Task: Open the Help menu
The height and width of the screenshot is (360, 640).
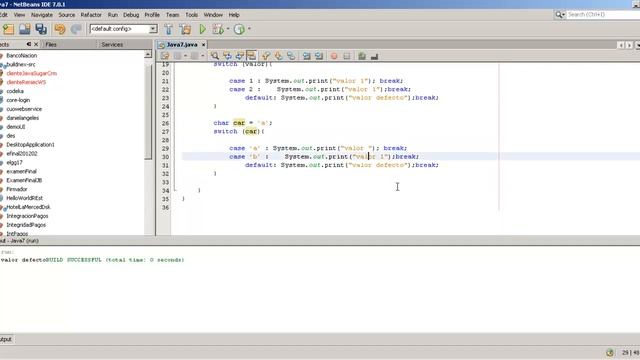Action: point(234,15)
